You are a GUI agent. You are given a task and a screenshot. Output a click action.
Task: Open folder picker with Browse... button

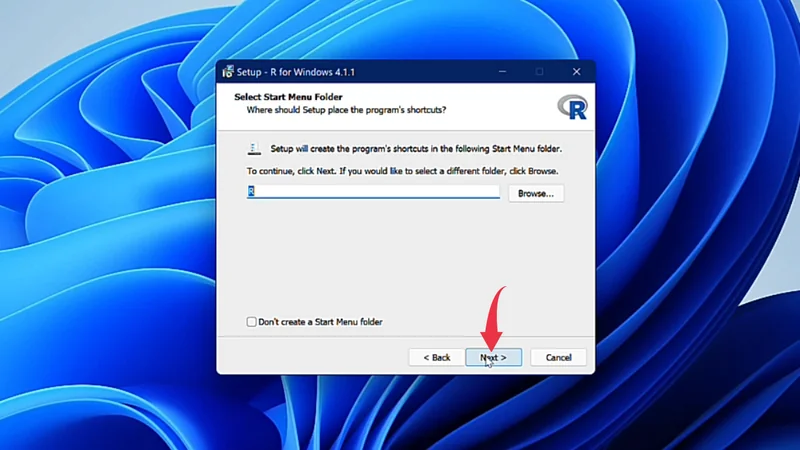point(536,193)
